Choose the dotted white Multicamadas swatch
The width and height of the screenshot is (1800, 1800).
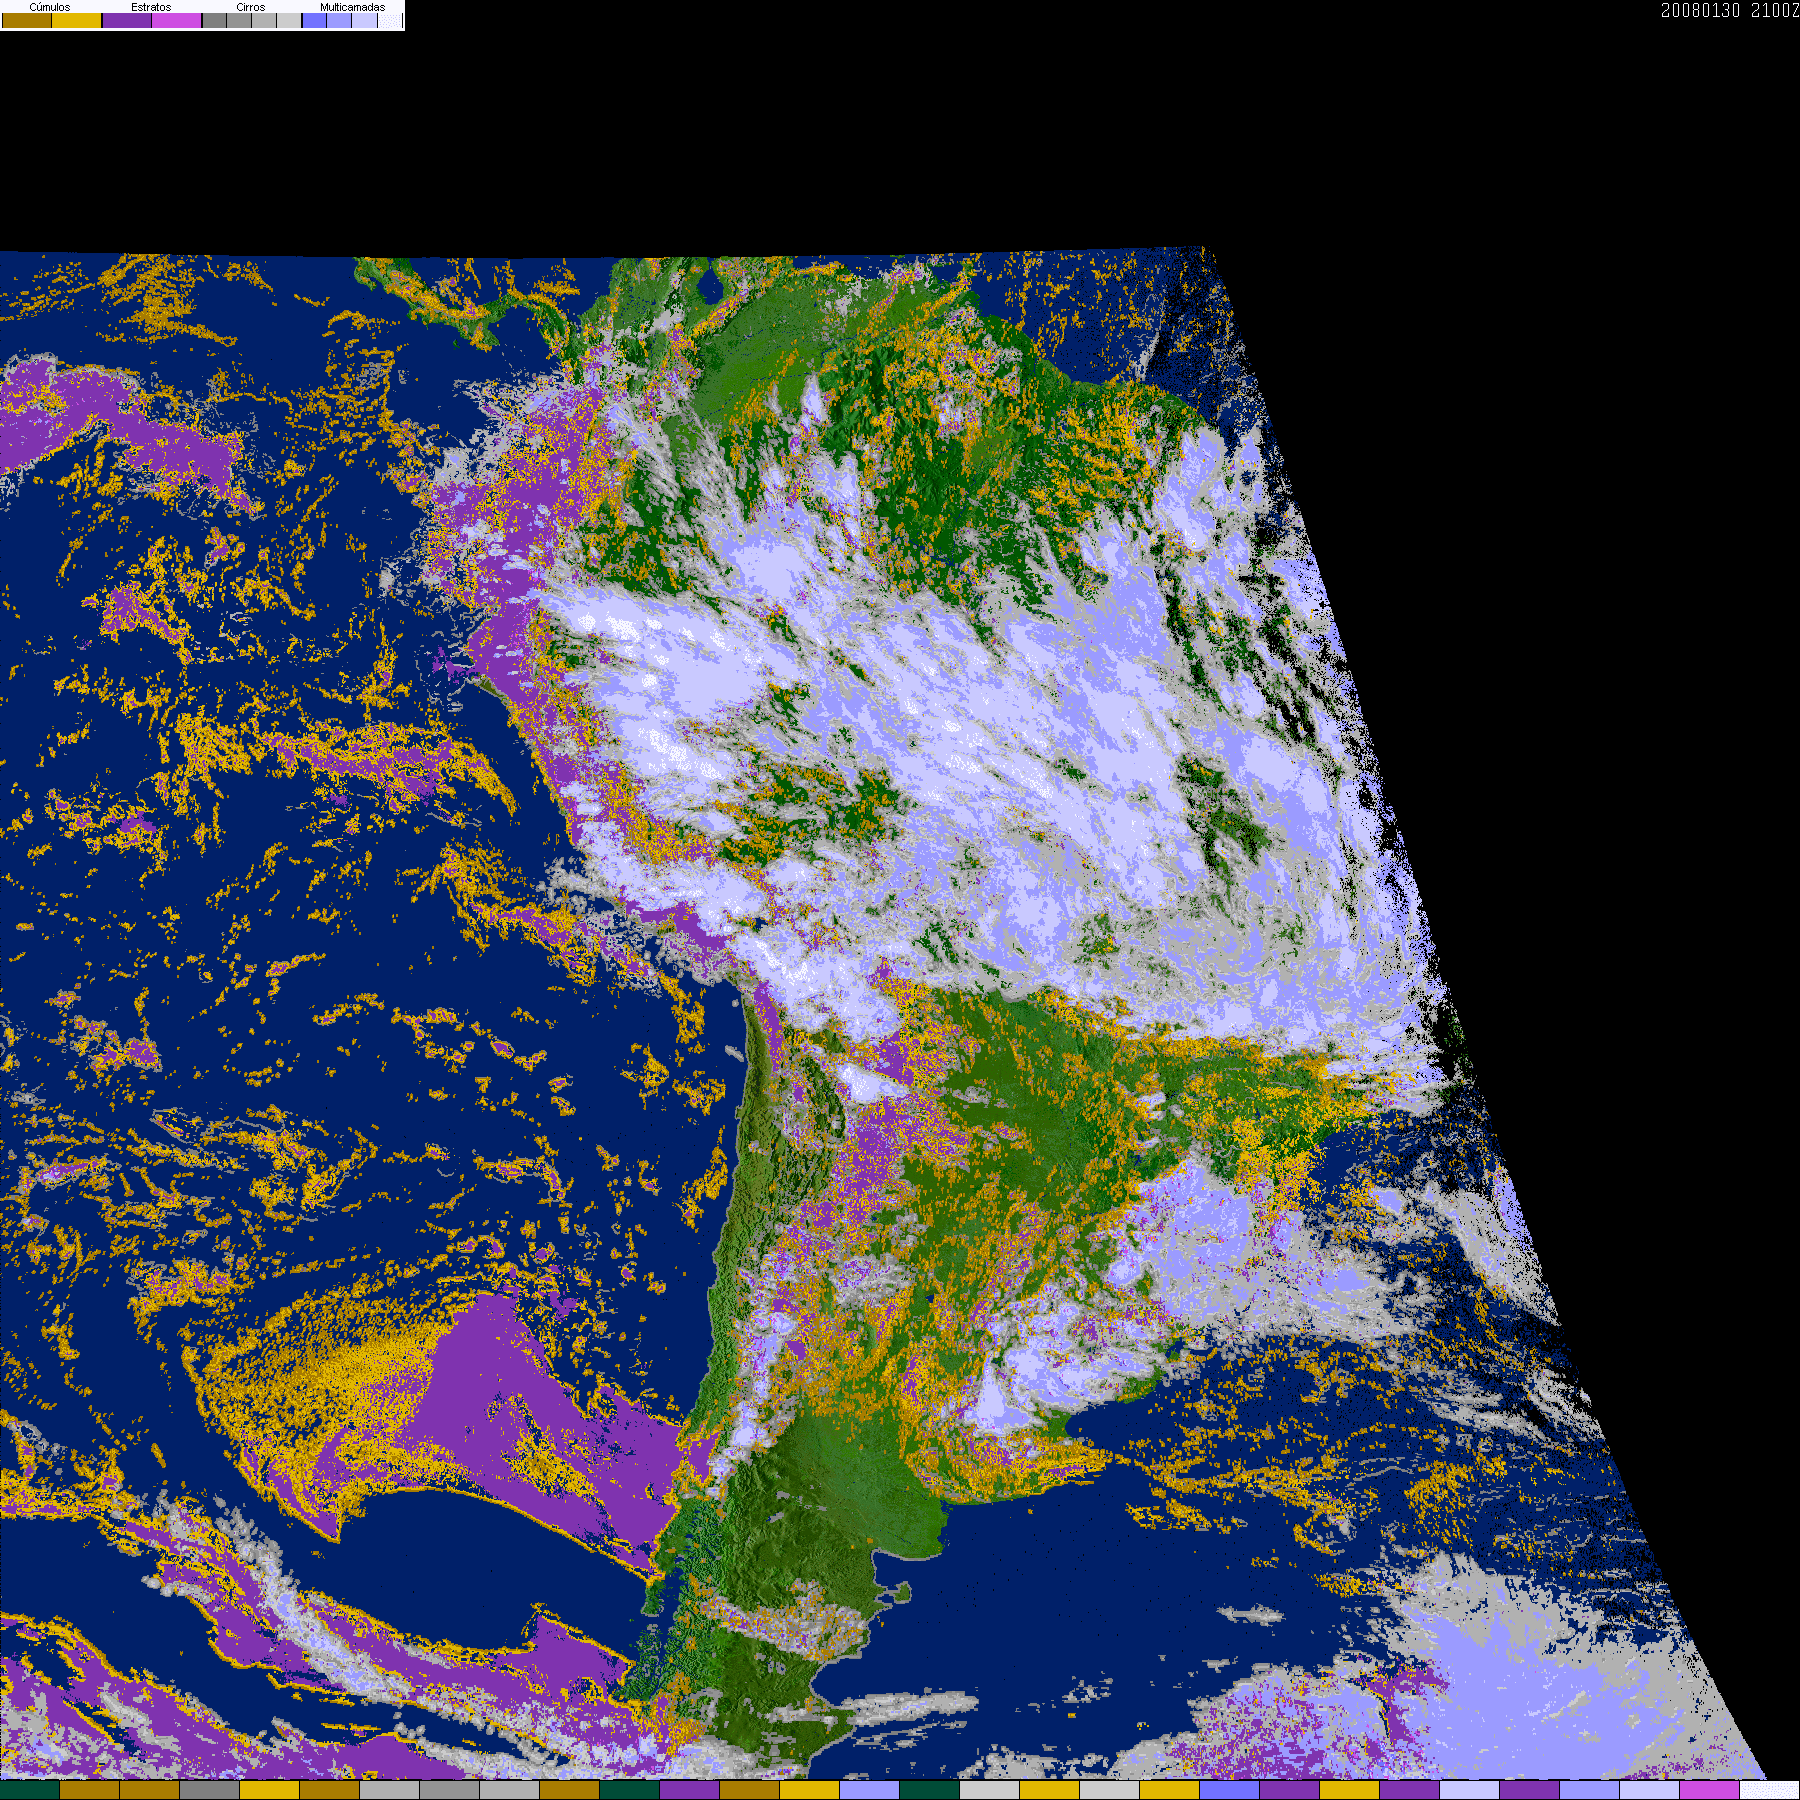[x=390, y=21]
